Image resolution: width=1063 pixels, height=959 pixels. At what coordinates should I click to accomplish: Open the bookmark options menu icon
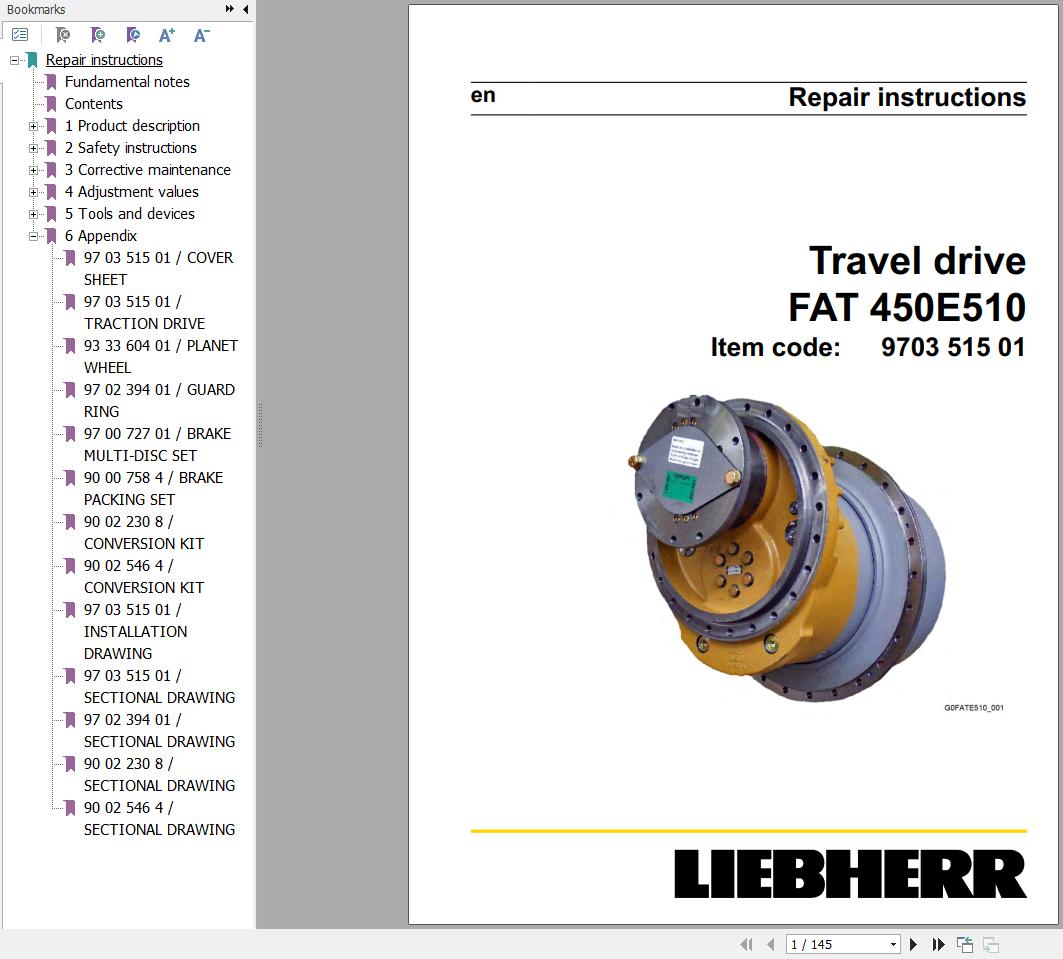click(x=20, y=35)
